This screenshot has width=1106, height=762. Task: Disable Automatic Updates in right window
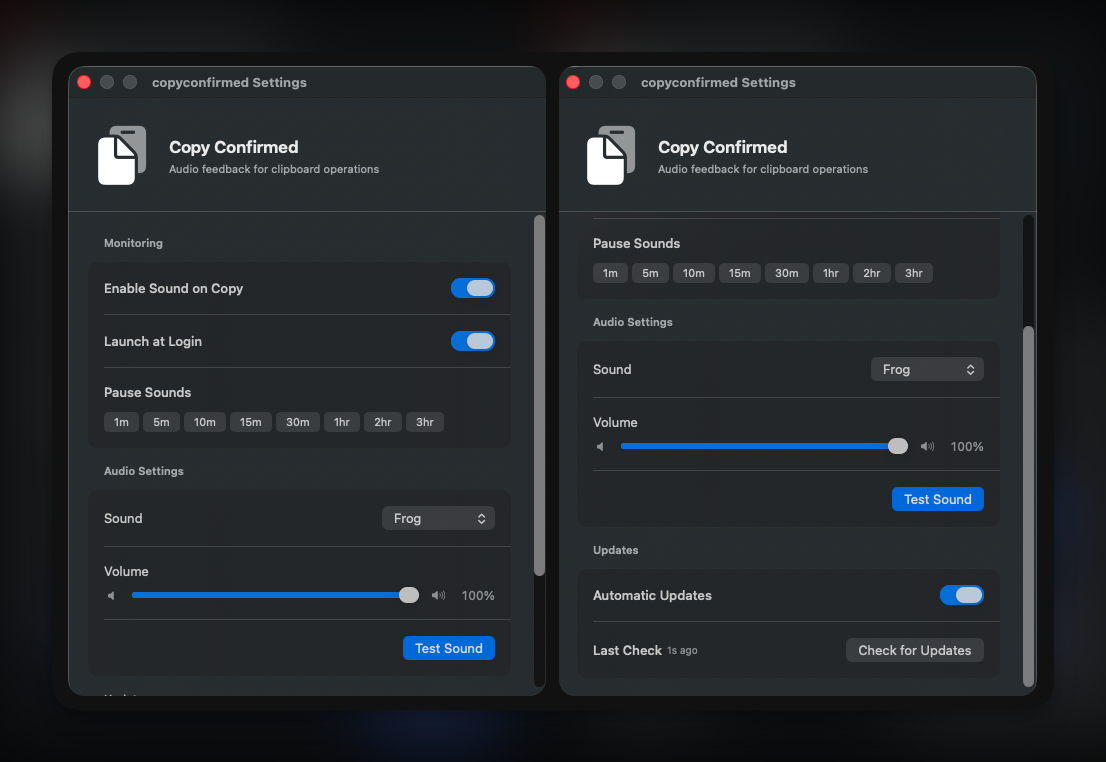point(961,595)
